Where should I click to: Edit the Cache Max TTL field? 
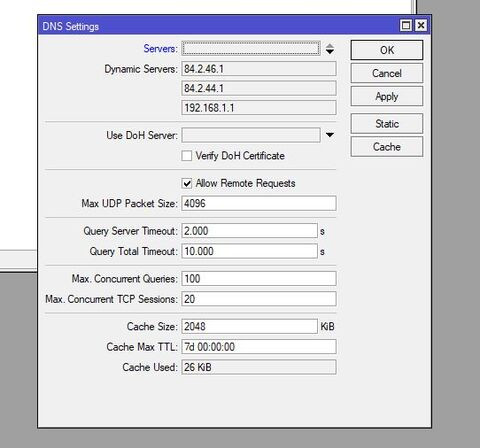coord(259,347)
